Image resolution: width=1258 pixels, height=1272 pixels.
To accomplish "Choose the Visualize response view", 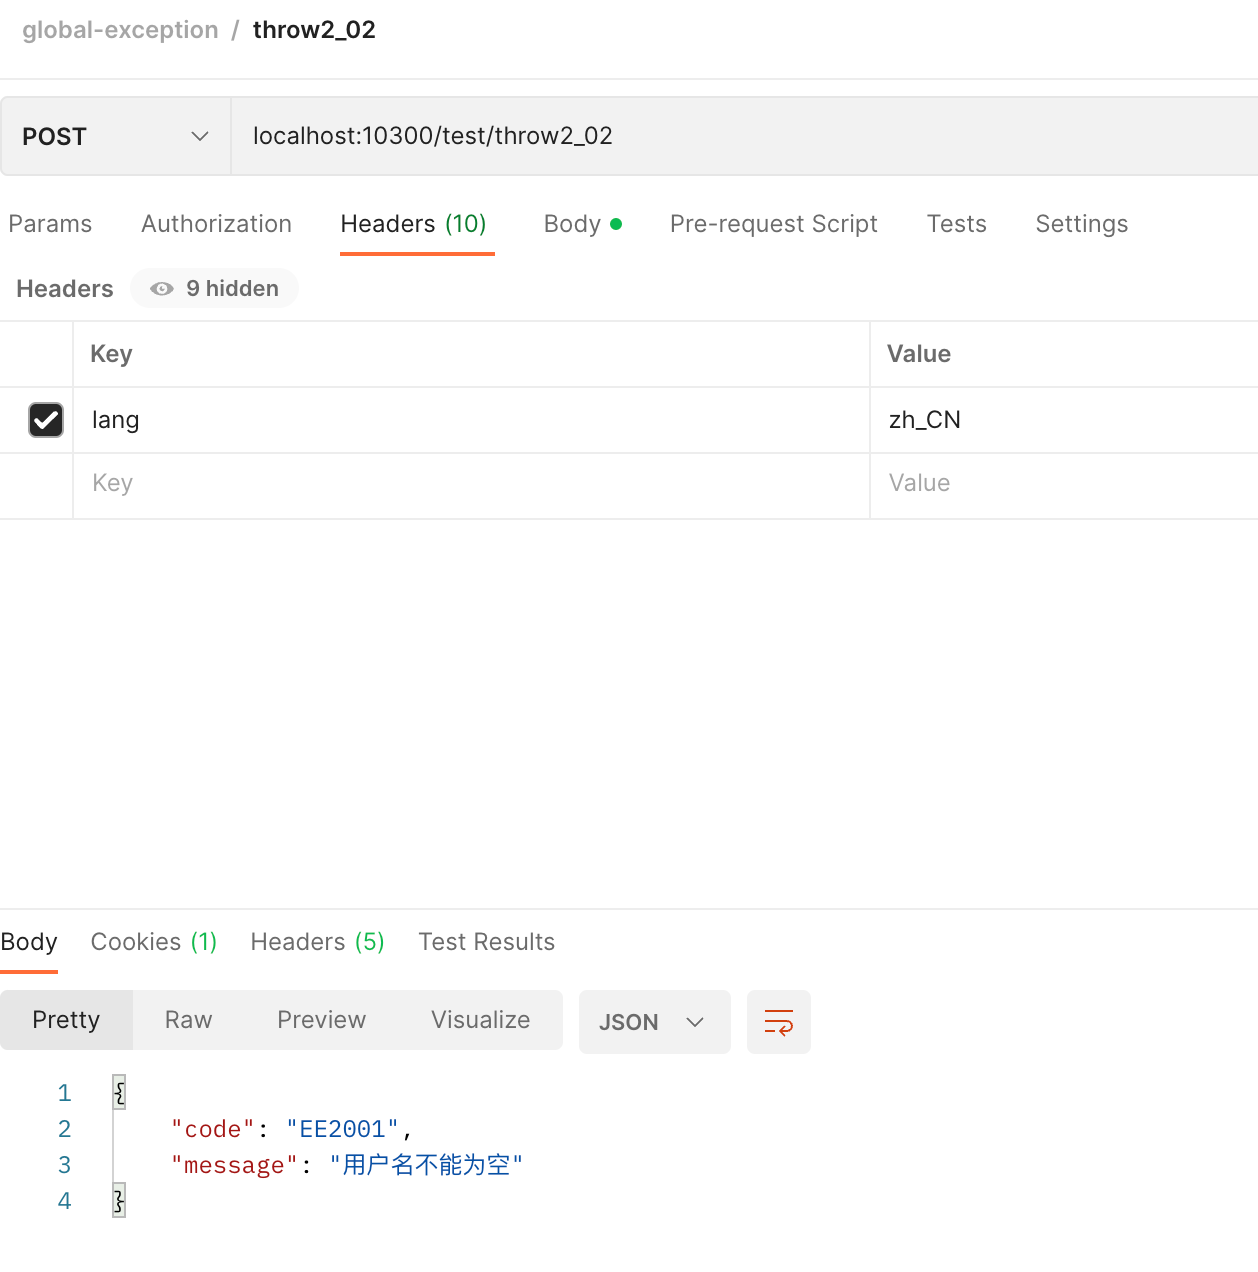I will (480, 1020).
